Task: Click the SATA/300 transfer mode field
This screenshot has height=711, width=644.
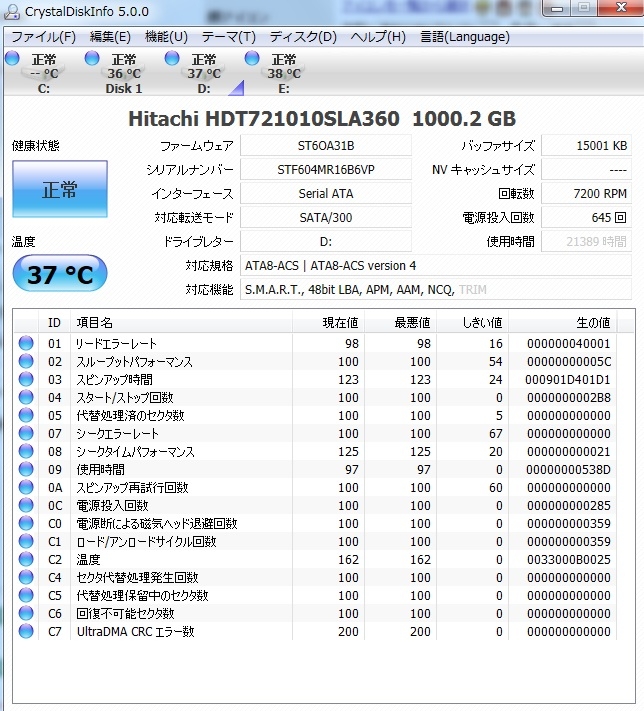Action: 326,218
